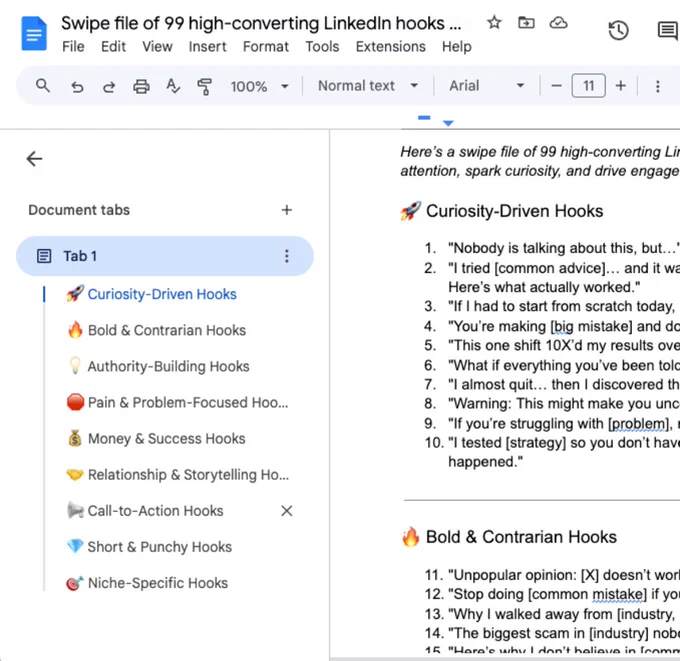Viewport: 680px width, 661px height.
Task: Run spelling and grammar check icon
Action: 173,86
